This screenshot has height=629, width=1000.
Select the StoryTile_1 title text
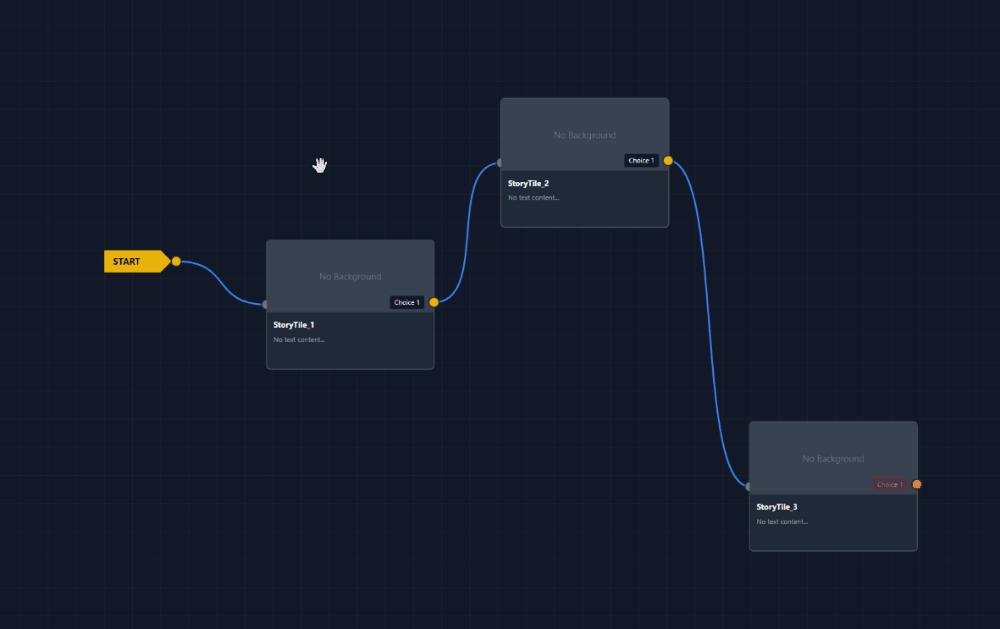294,325
